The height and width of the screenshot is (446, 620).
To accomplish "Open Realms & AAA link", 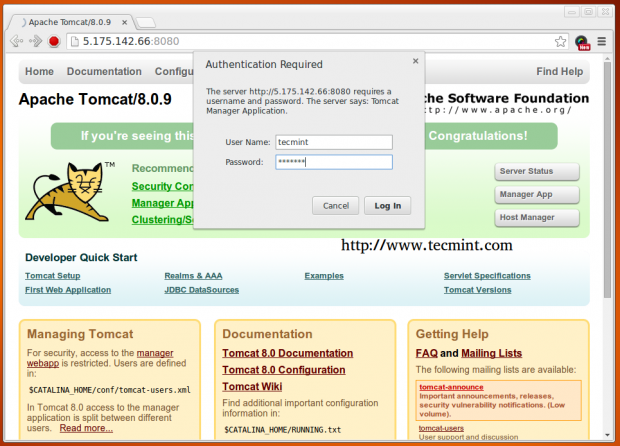I will pos(193,276).
